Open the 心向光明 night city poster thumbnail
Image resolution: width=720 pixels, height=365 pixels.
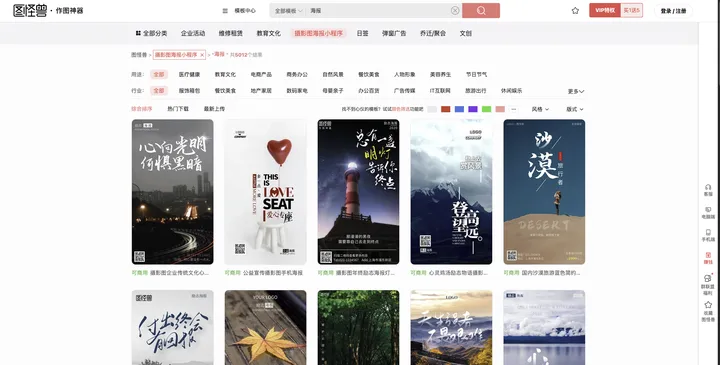pos(173,191)
